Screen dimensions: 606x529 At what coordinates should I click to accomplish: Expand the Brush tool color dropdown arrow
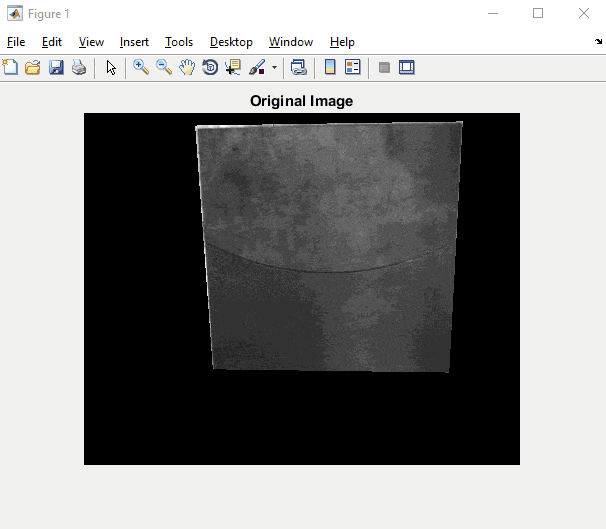pyautogui.click(x=275, y=68)
